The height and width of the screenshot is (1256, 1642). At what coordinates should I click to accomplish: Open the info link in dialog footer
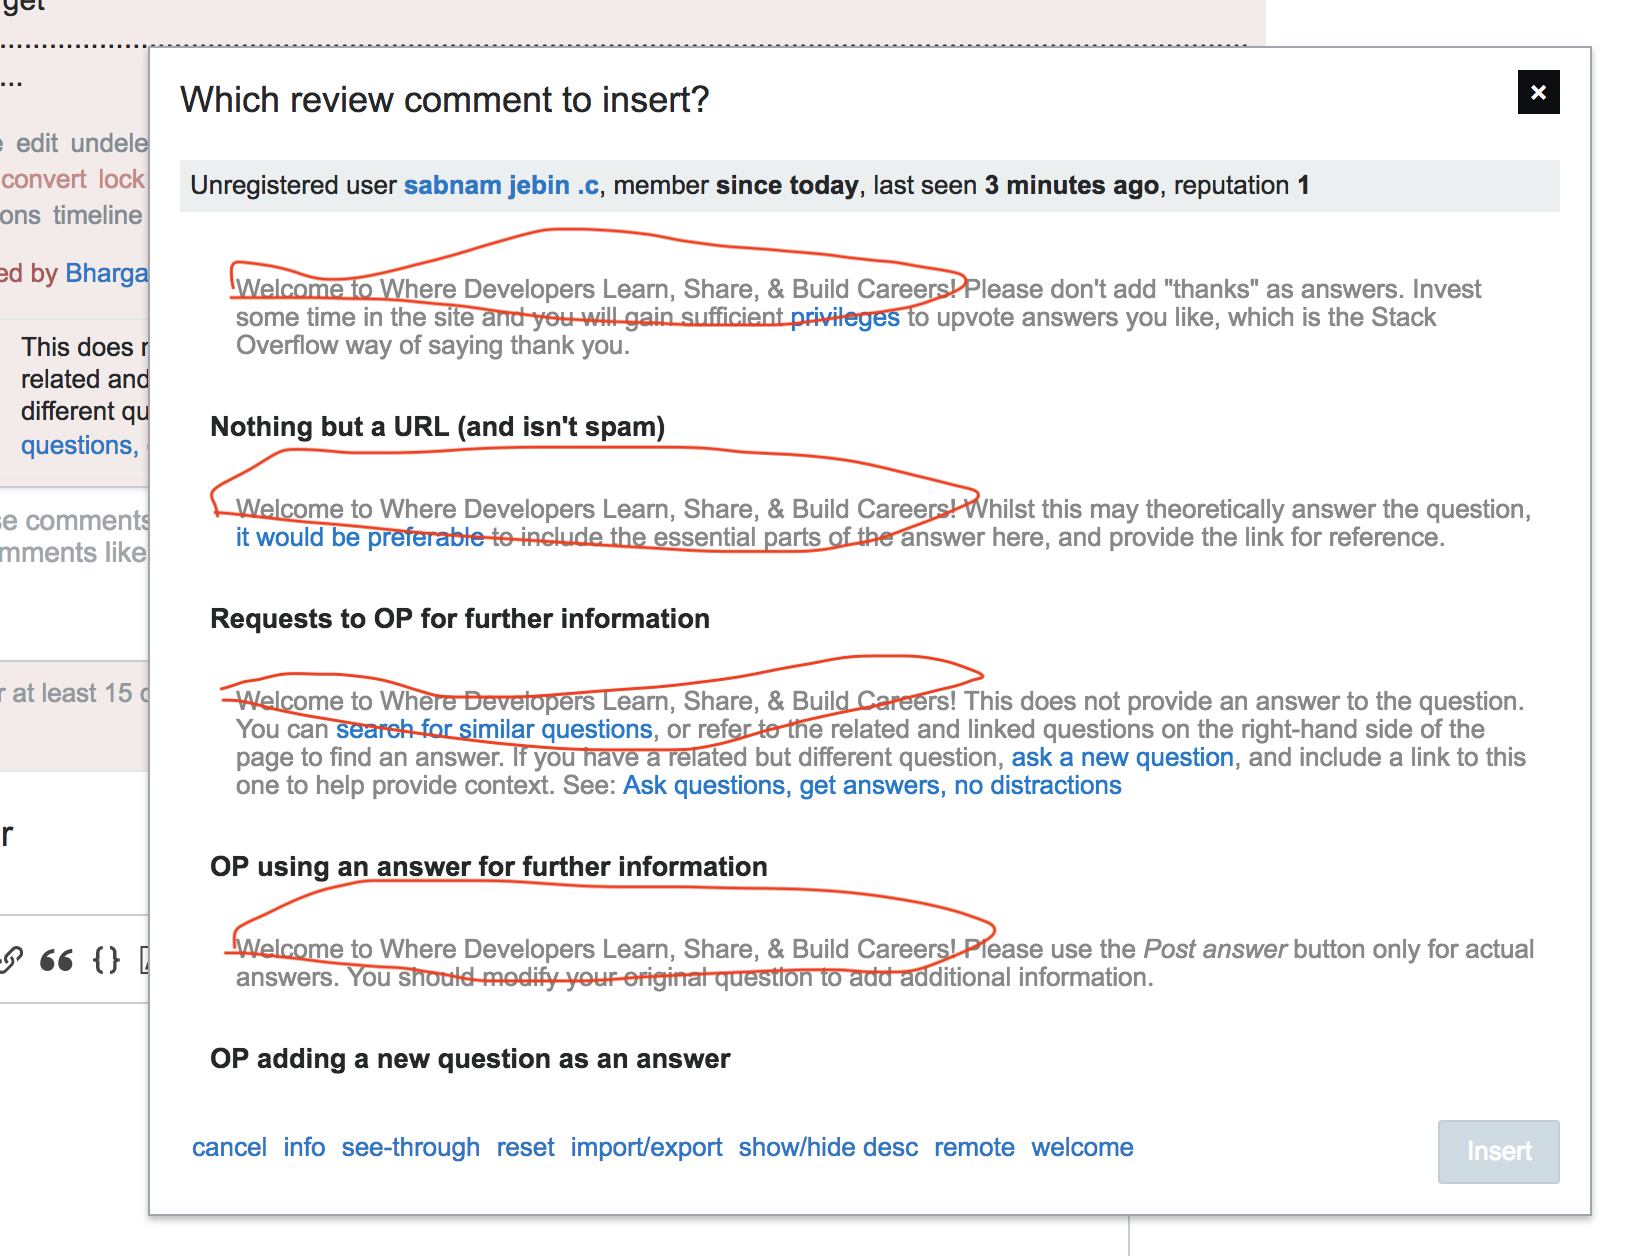pyautogui.click(x=304, y=1147)
